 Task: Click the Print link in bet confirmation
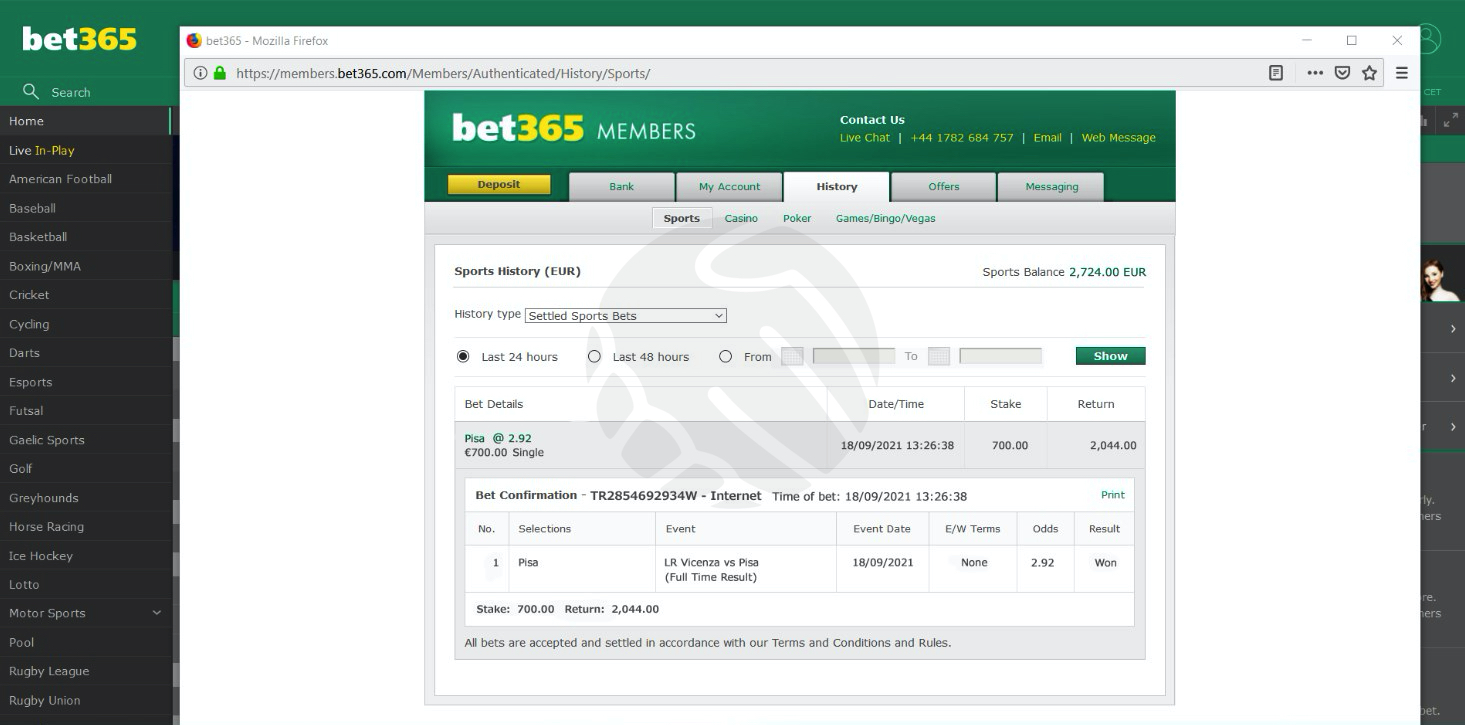point(1112,495)
